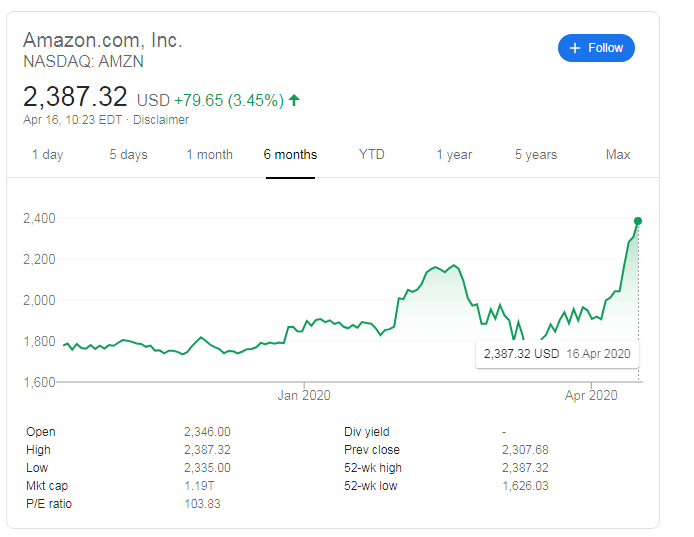Select the 1 month range tab
694x537 pixels.
click(x=209, y=154)
